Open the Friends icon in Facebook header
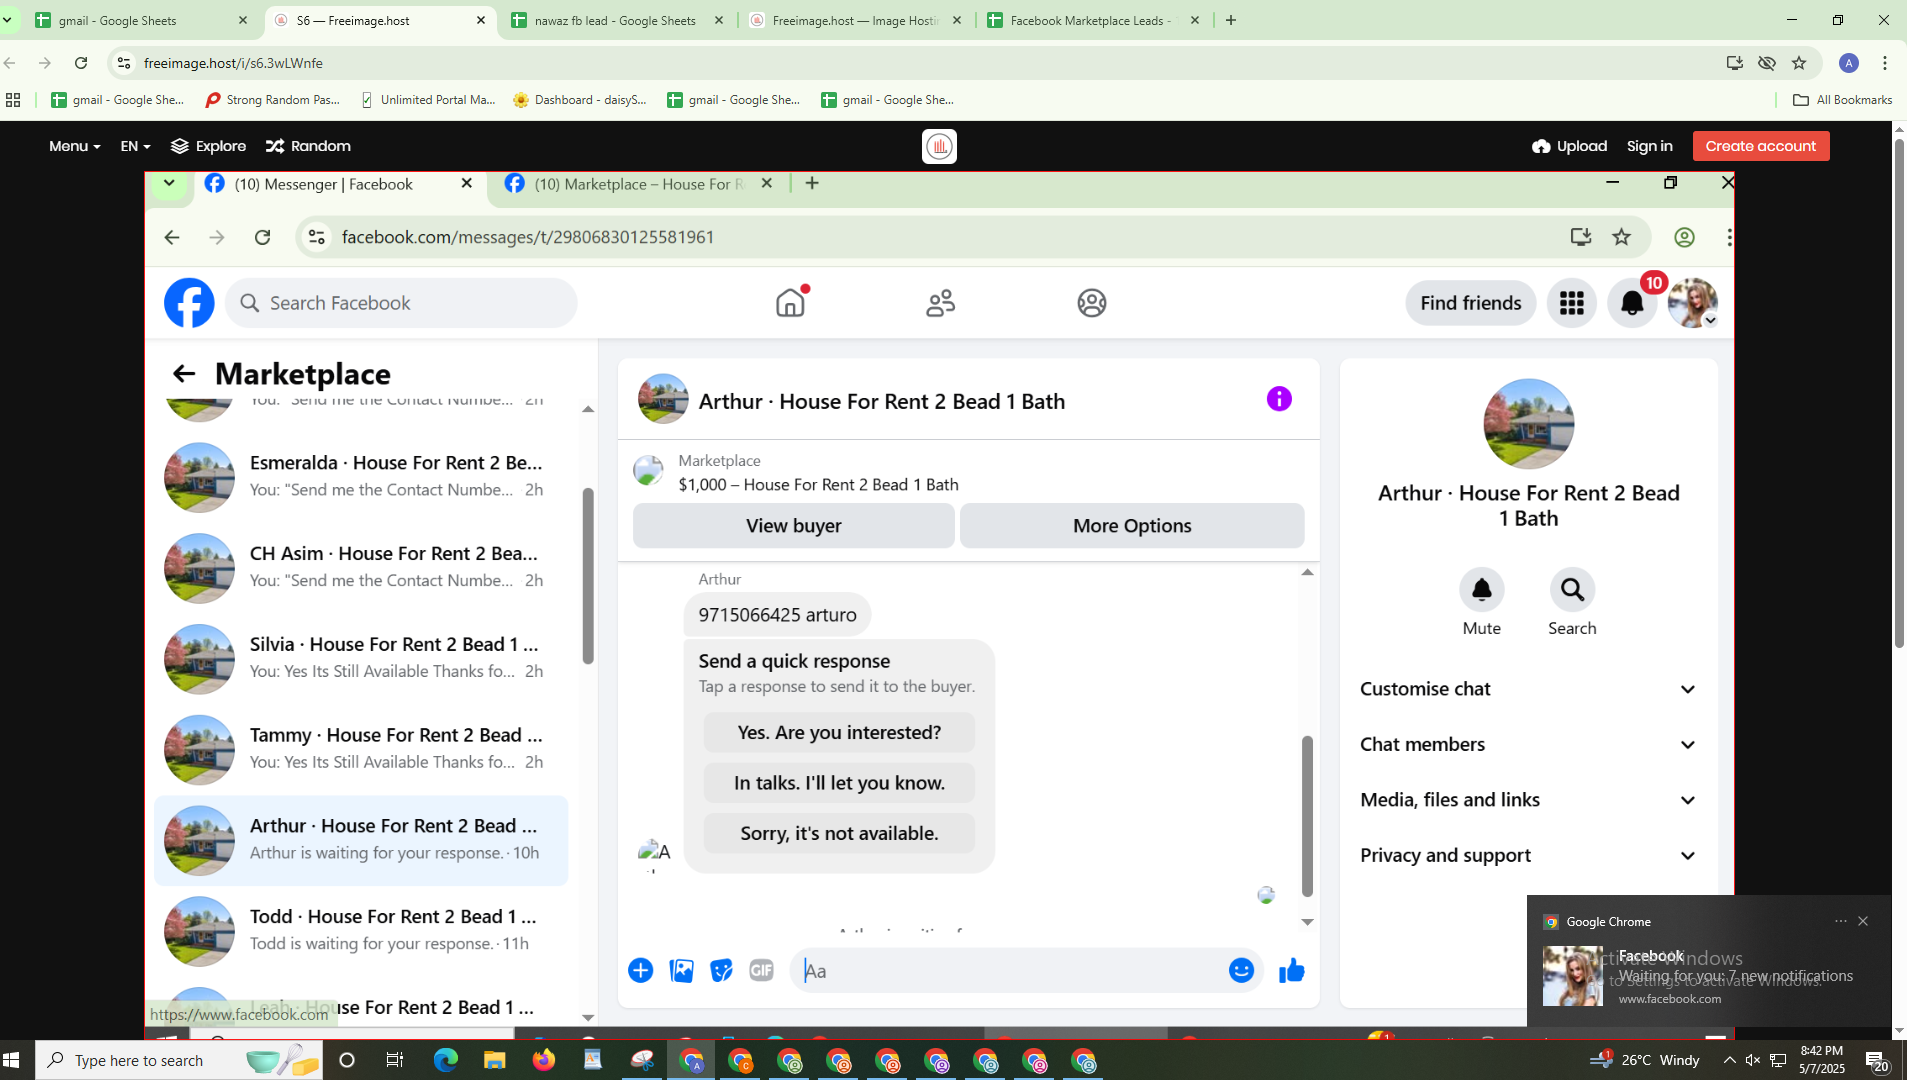Viewport: 1907px width, 1080px height. click(x=940, y=303)
